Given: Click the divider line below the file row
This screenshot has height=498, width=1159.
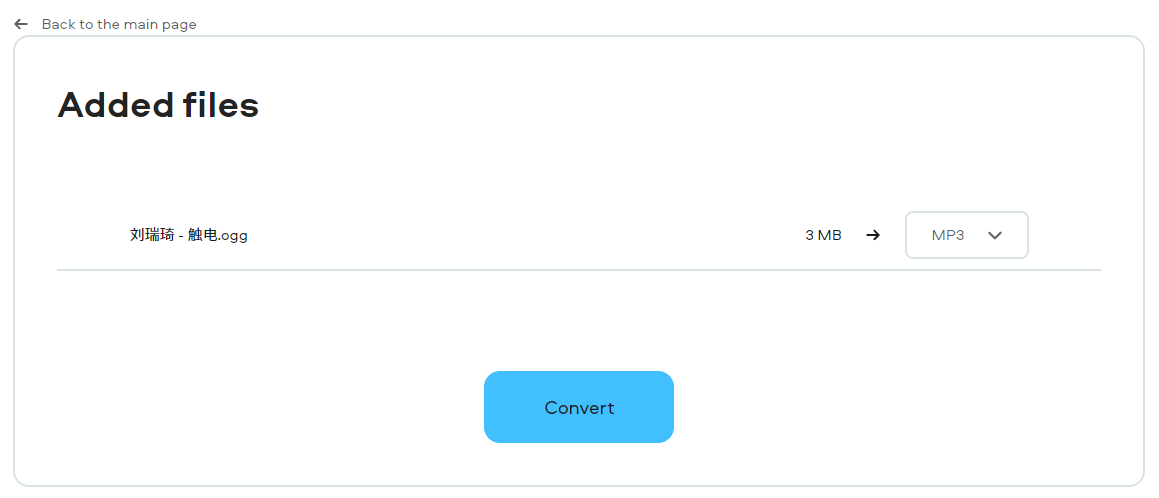Looking at the screenshot, I should coord(578,270).
